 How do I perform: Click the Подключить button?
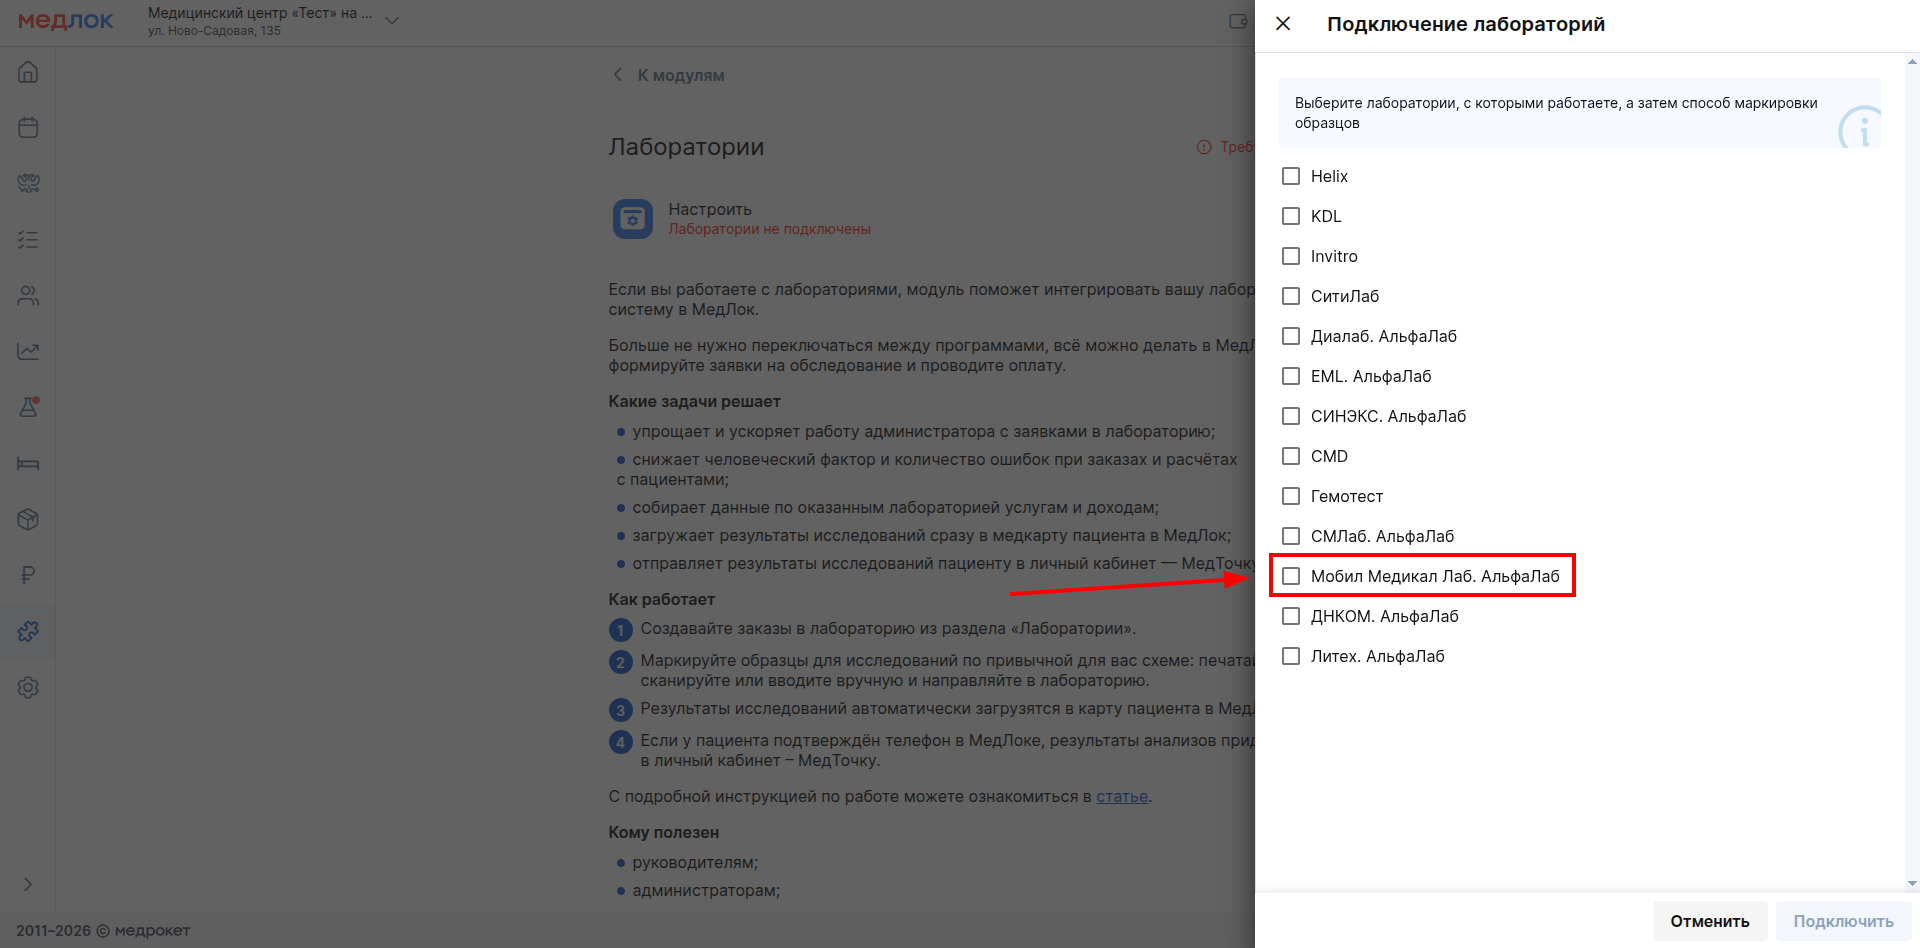(1843, 921)
